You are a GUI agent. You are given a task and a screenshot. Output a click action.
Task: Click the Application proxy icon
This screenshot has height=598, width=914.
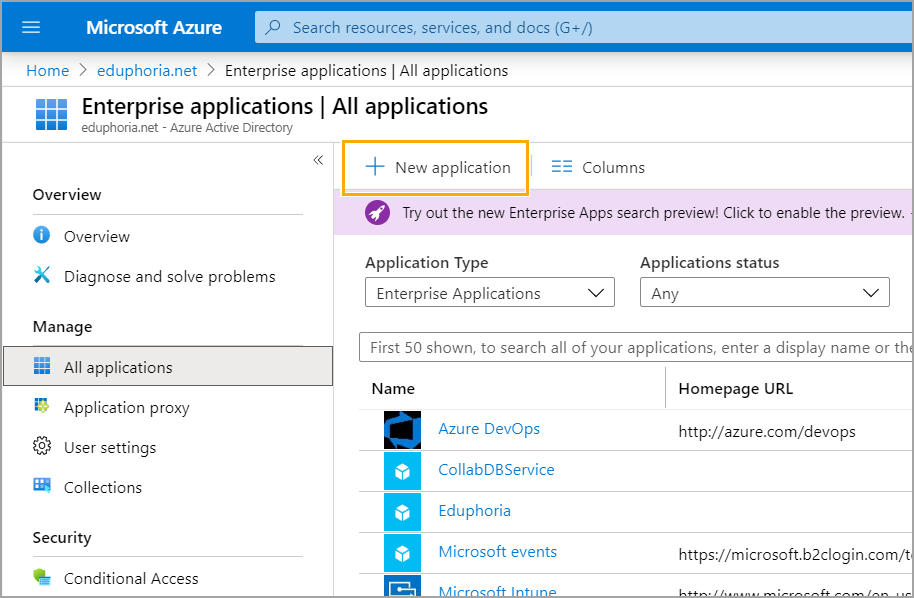point(42,405)
